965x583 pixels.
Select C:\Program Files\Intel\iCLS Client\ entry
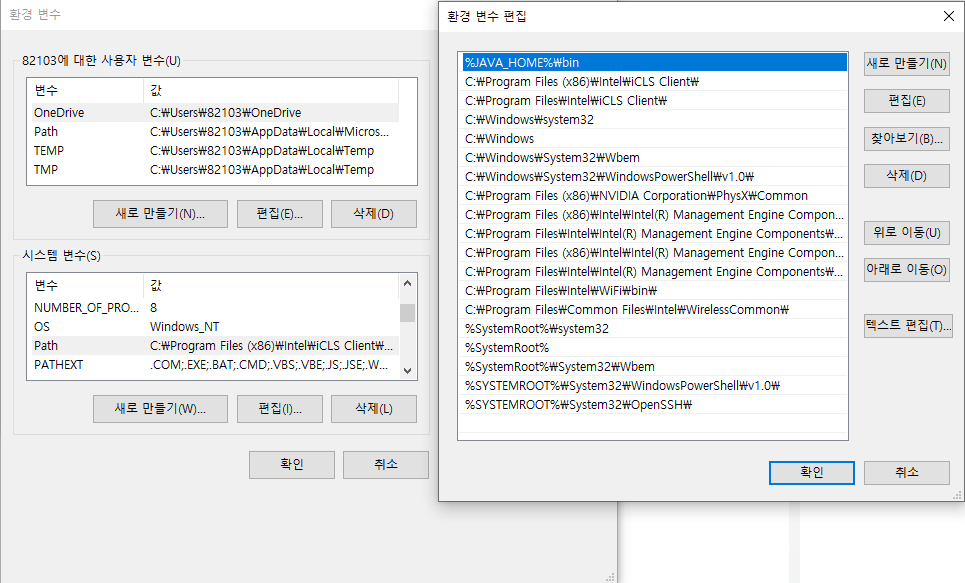pos(655,101)
